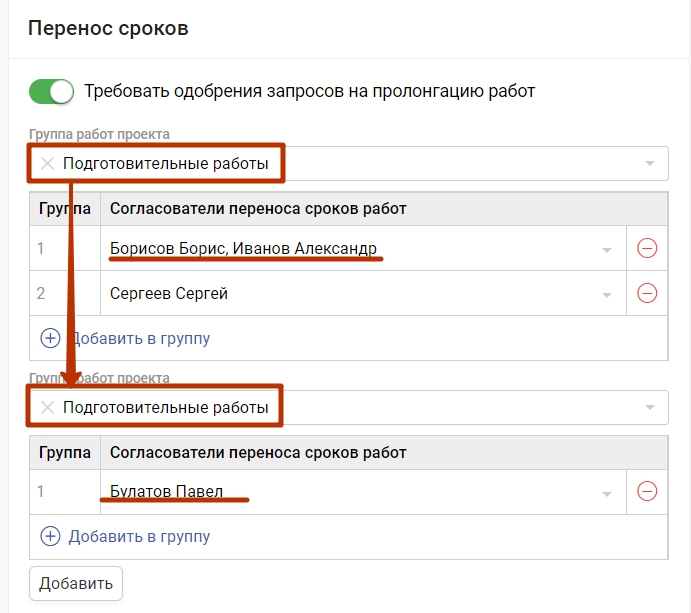
Task: Toggle the extension request approval switch
Action: [52, 91]
